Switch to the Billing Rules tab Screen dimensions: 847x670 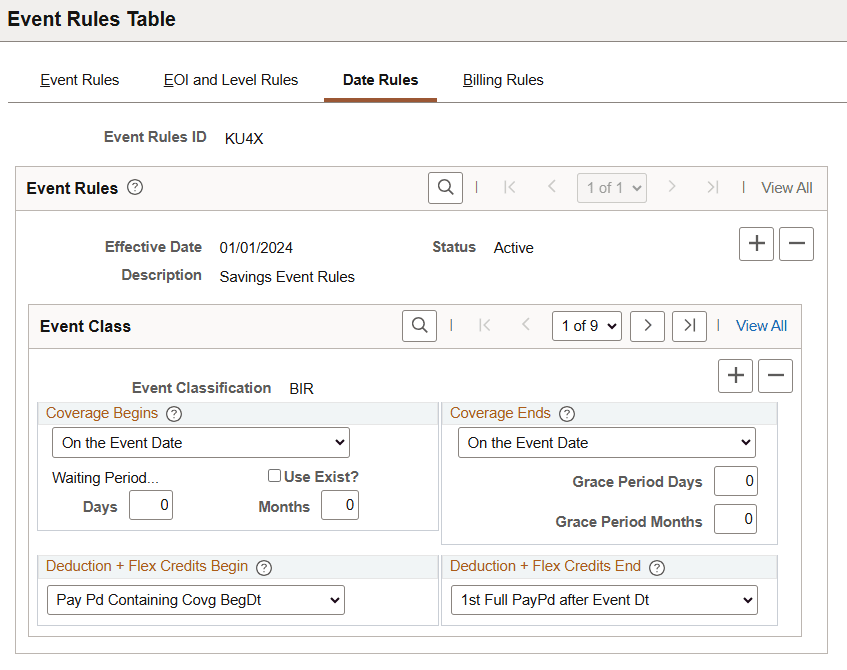(503, 80)
